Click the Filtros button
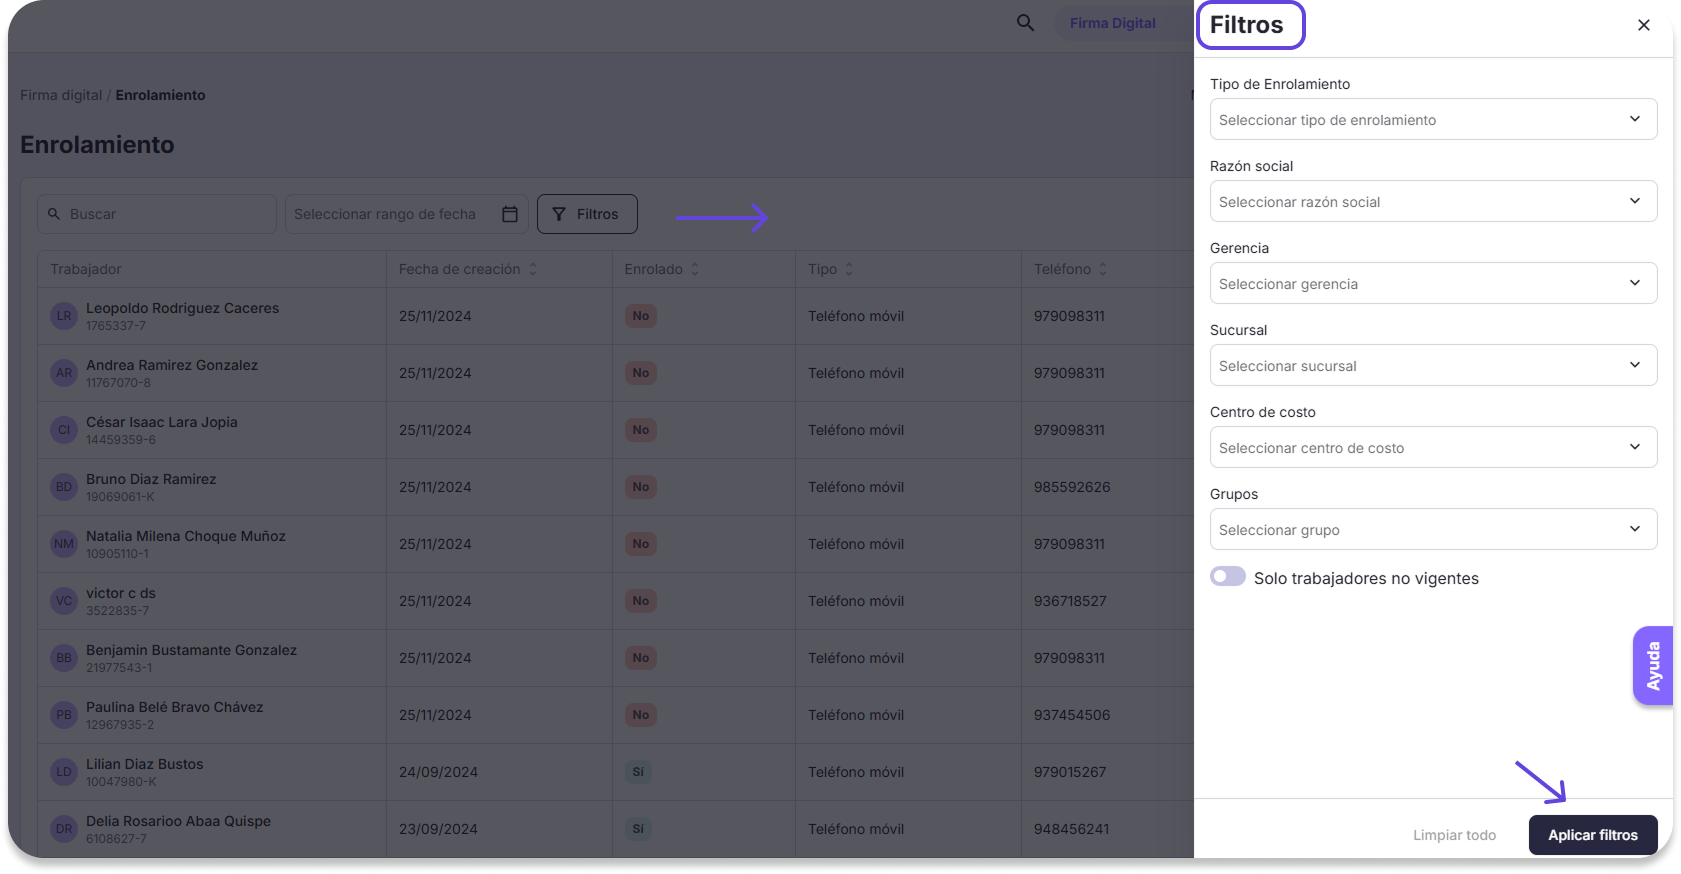 [x=587, y=214]
